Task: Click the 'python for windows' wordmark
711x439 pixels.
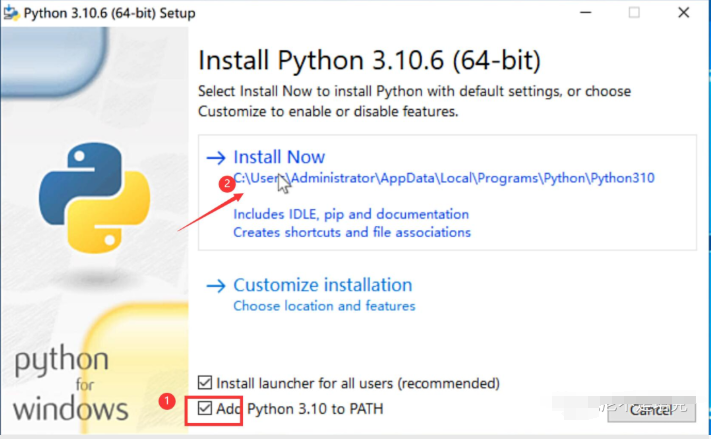Action: [x=70, y=384]
